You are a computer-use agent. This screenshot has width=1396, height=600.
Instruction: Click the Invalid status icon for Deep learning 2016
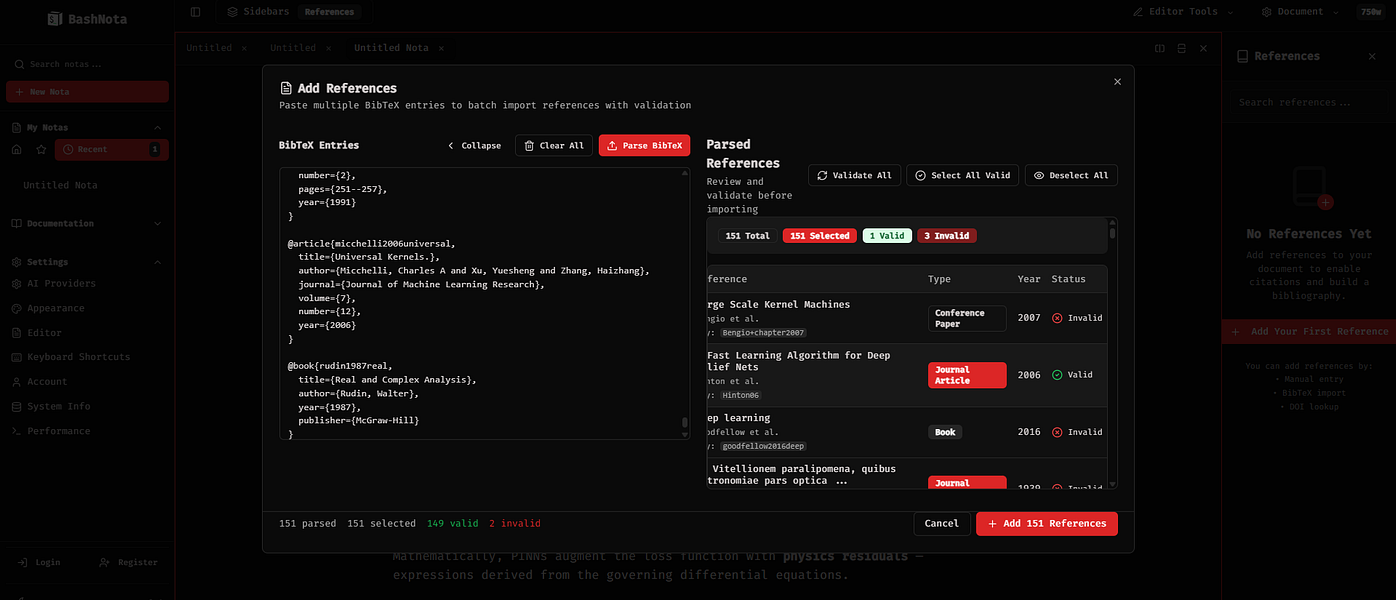pyautogui.click(x=1057, y=432)
